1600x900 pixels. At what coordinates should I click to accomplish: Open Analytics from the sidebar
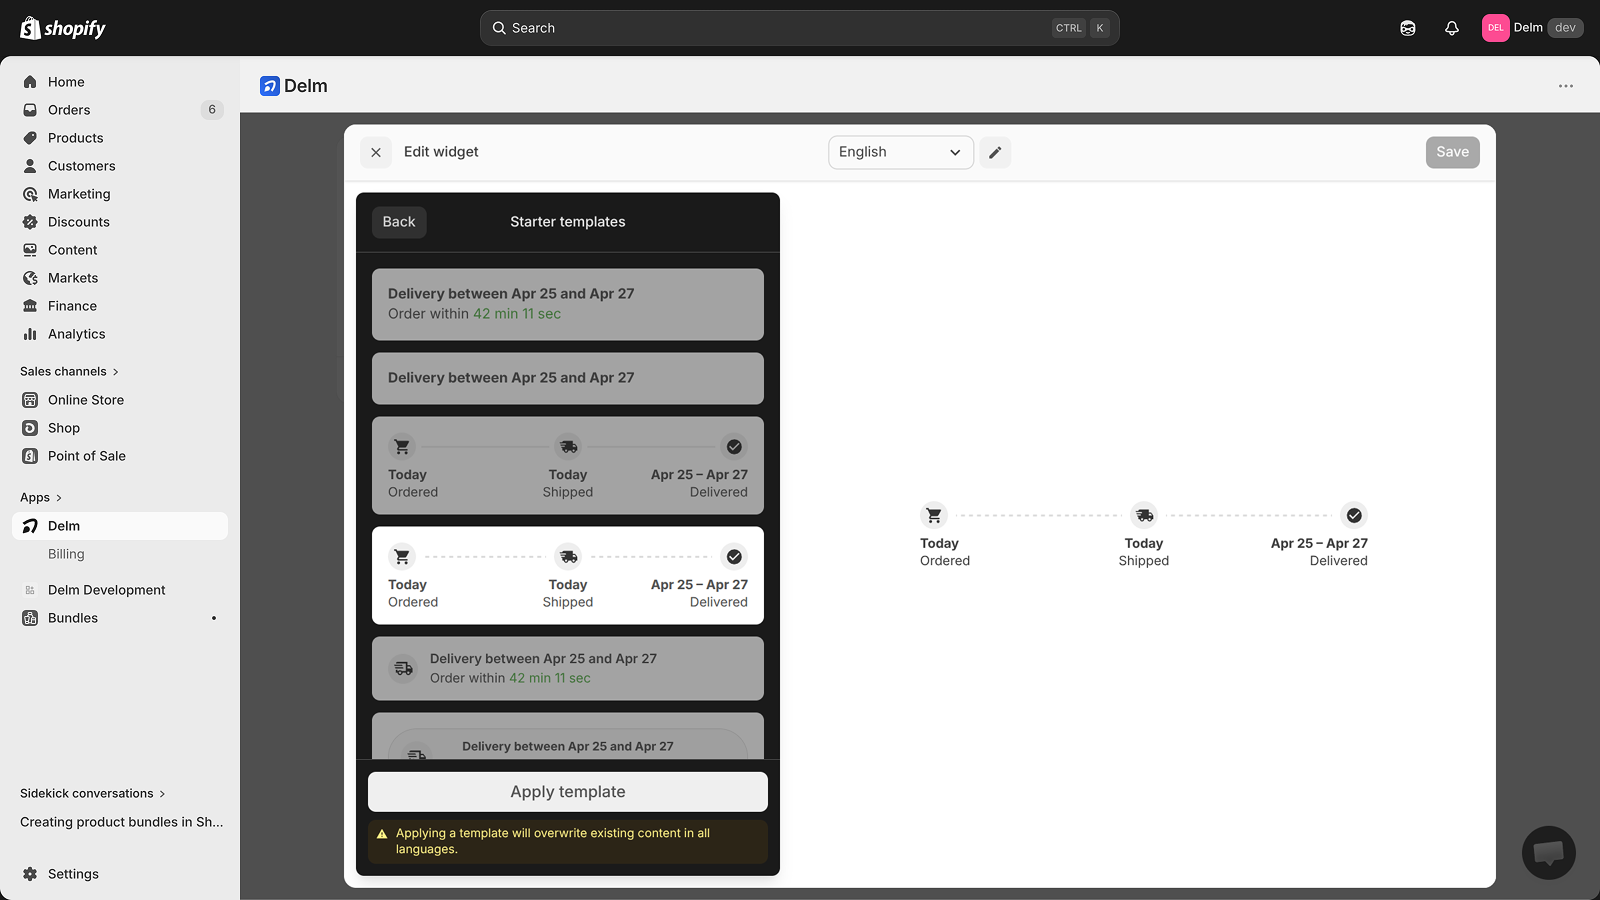[75, 333]
